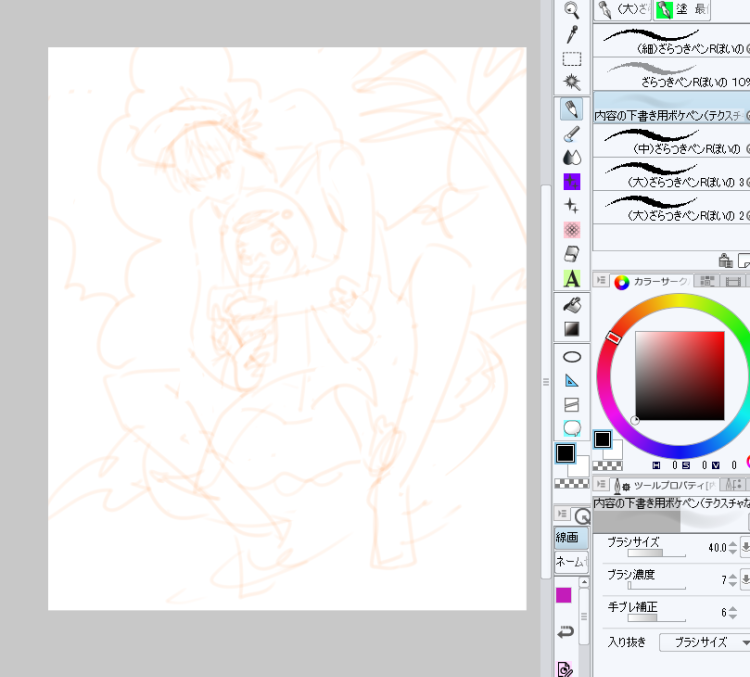Click the lock-bucket icon below the sub tool list

tap(725, 260)
